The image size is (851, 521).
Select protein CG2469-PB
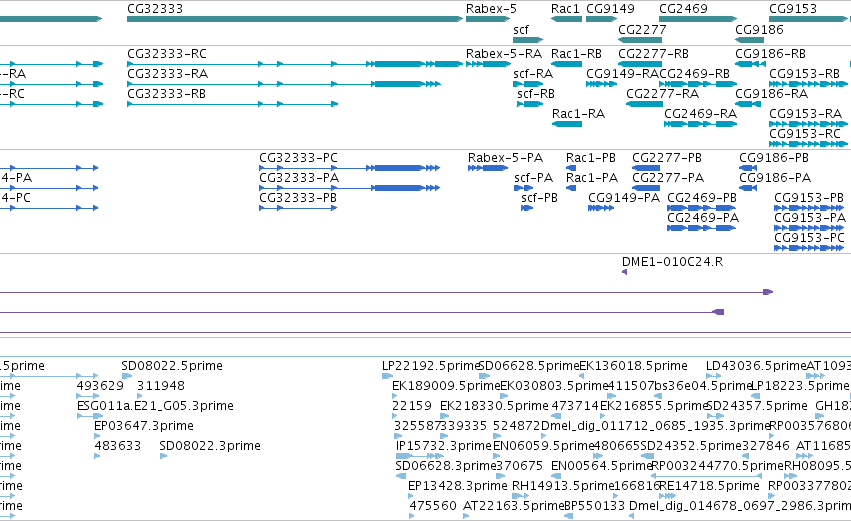(x=702, y=208)
